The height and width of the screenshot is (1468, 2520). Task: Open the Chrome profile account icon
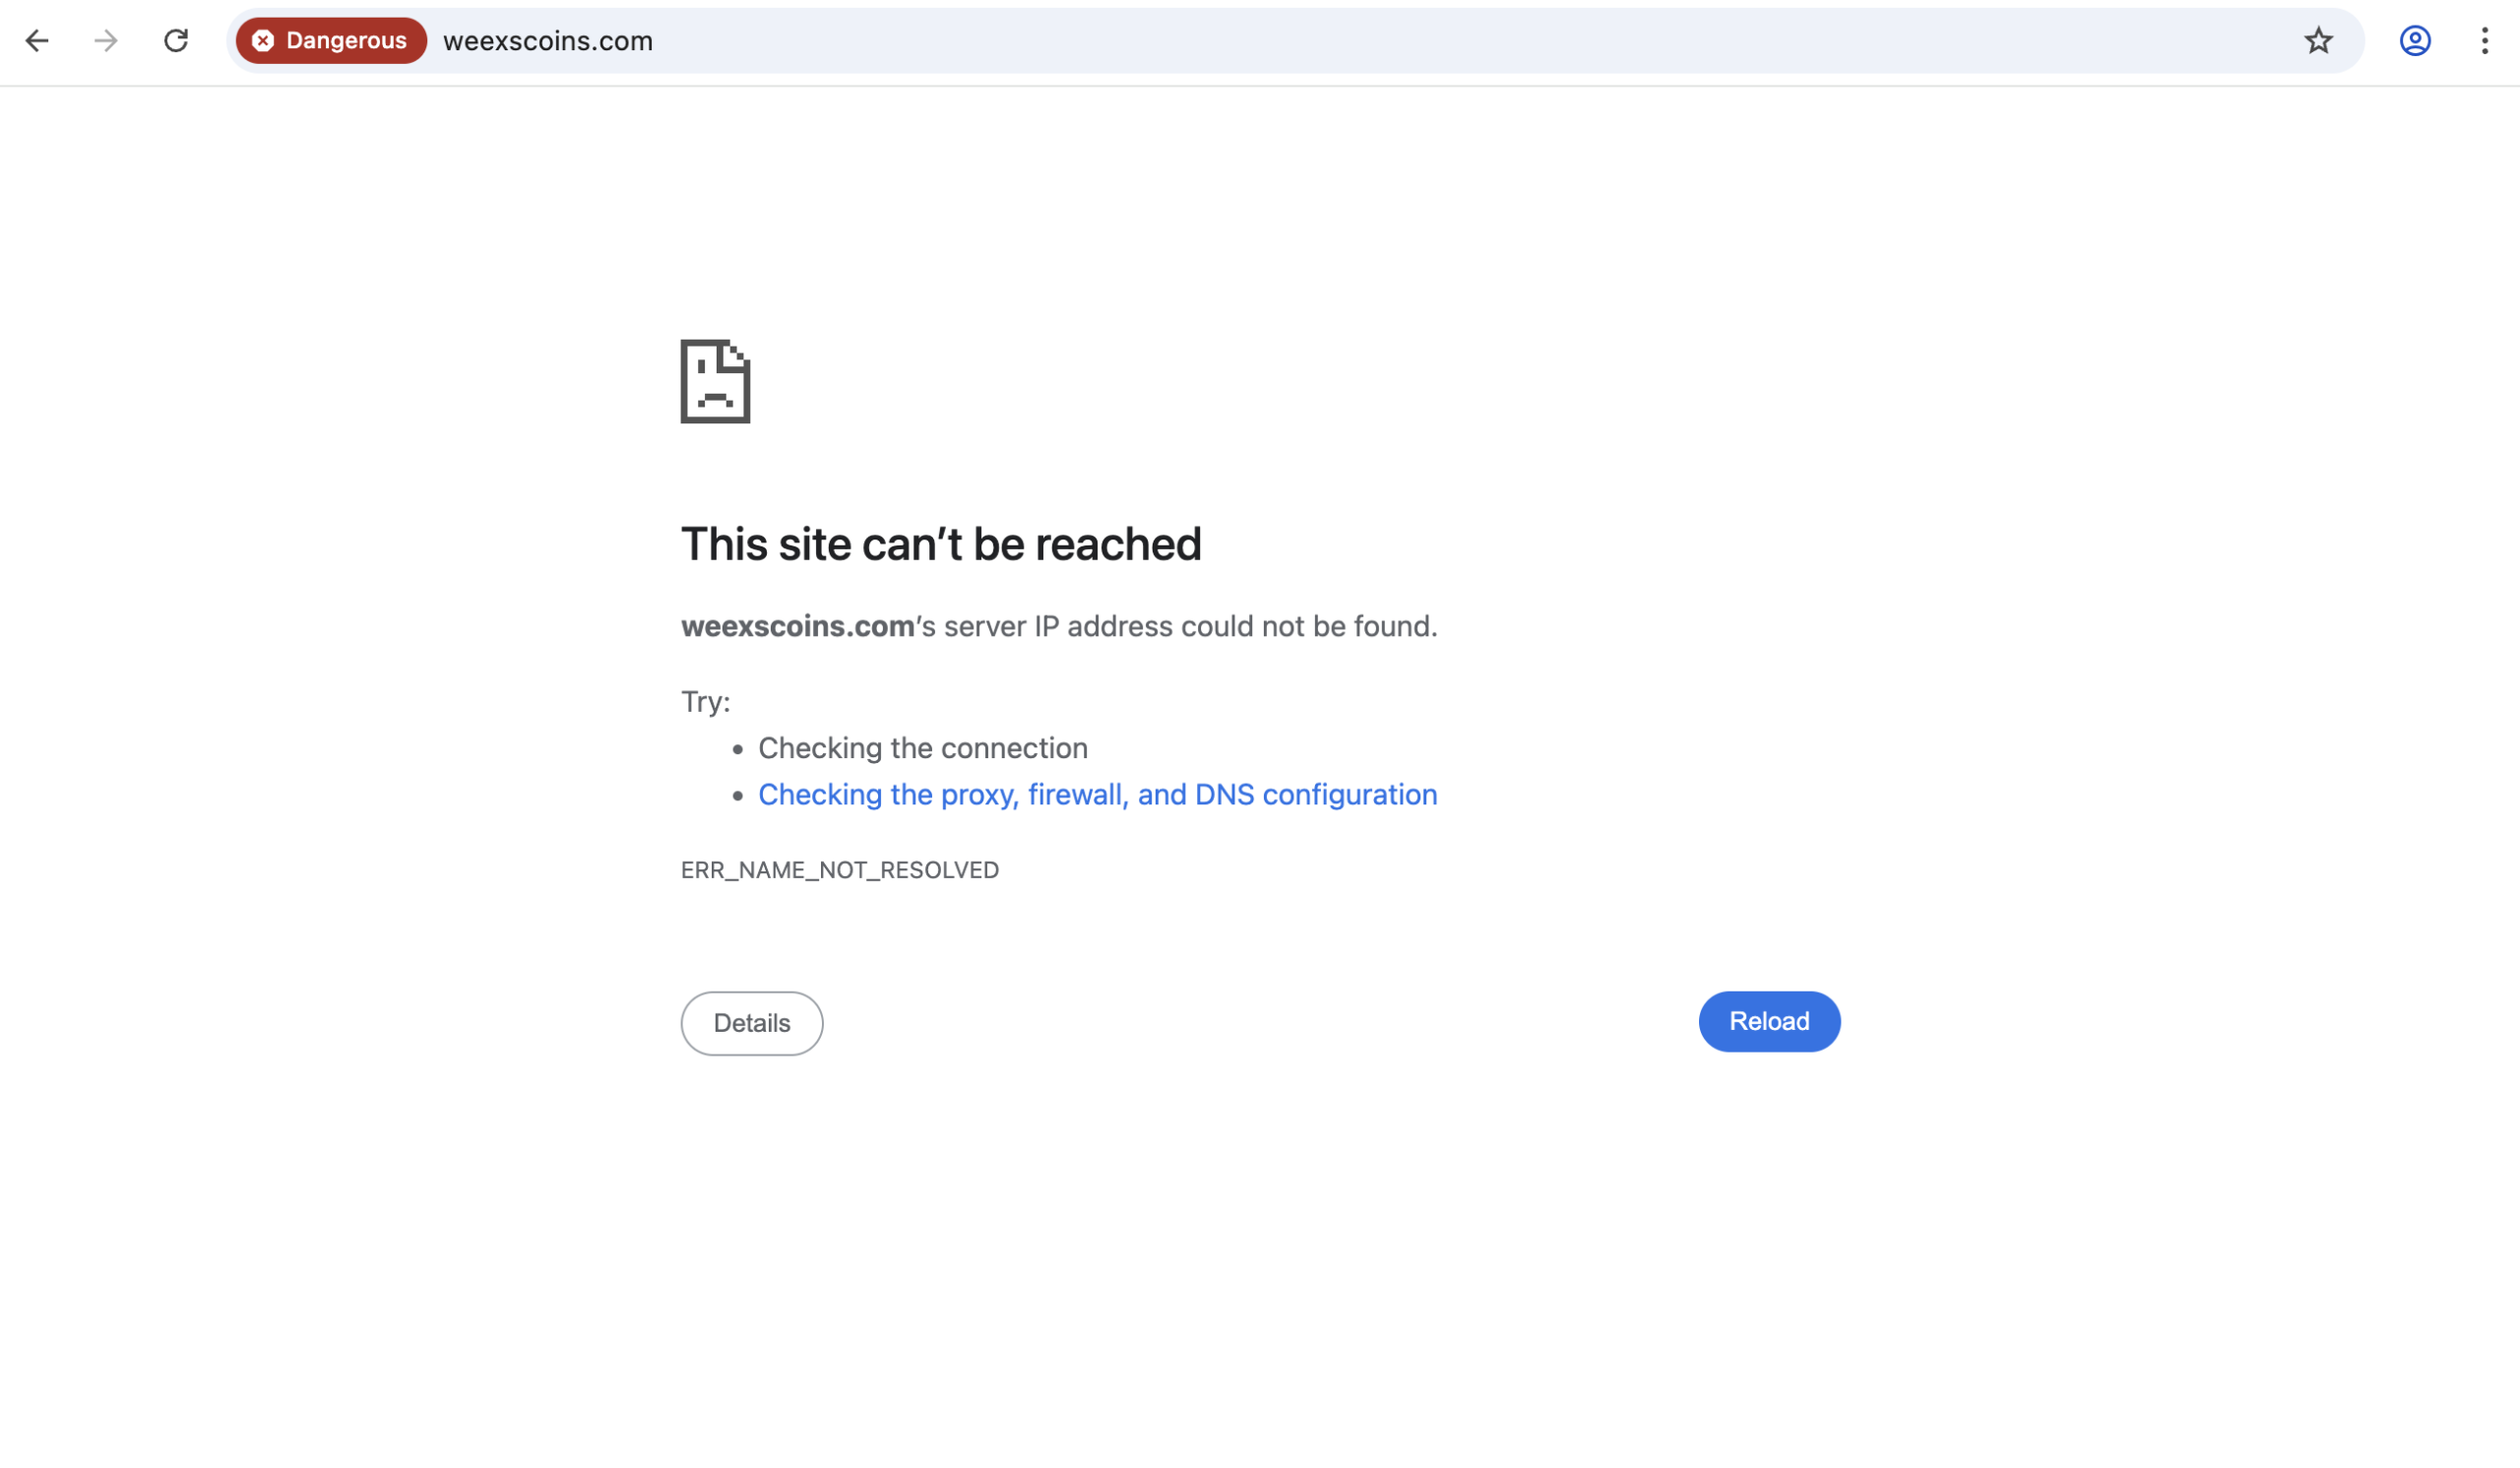(2414, 41)
